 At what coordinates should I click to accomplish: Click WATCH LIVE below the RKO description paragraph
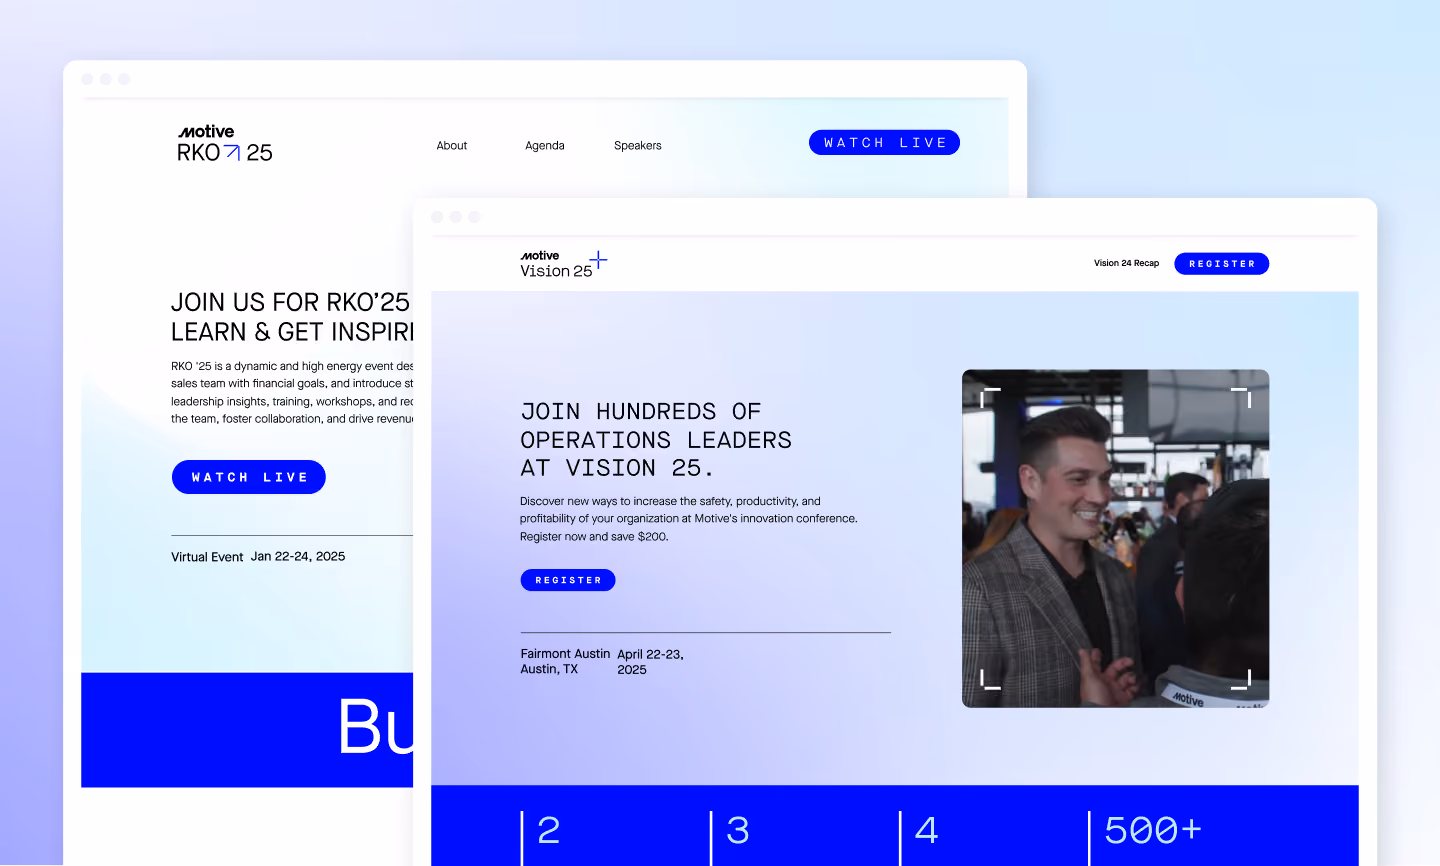pyautogui.click(x=249, y=477)
